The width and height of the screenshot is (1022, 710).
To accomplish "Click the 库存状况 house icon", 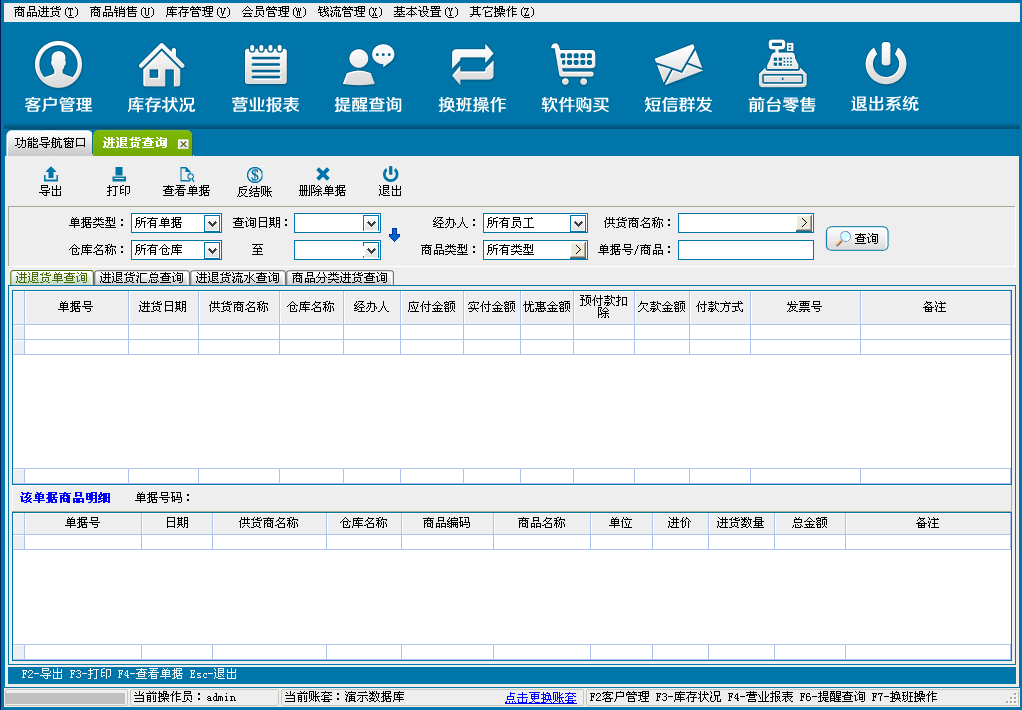I will tap(161, 67).
